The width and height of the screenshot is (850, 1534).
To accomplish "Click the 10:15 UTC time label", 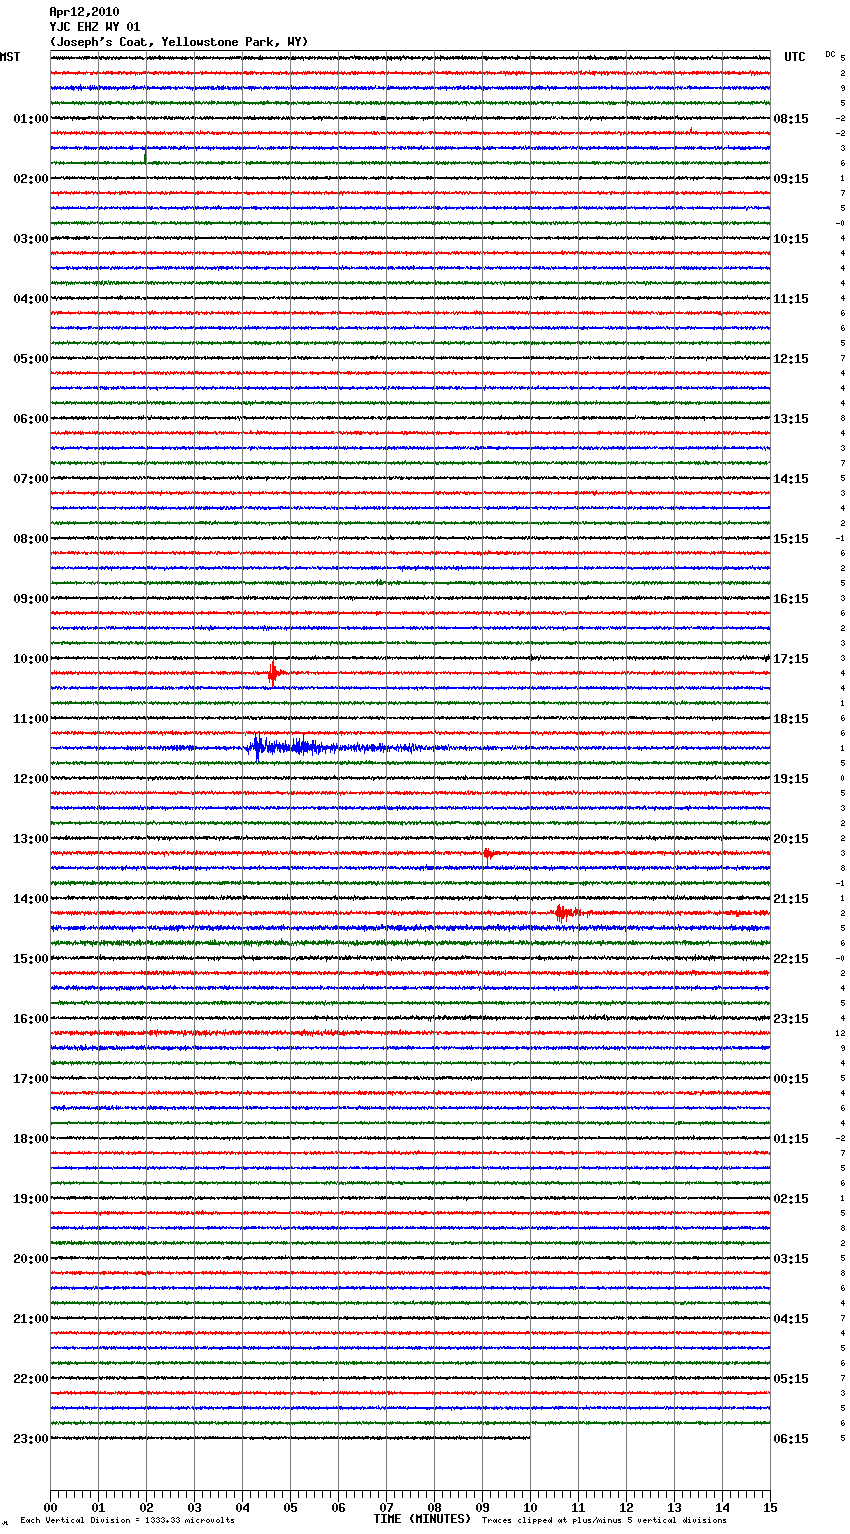I will 791,239.
